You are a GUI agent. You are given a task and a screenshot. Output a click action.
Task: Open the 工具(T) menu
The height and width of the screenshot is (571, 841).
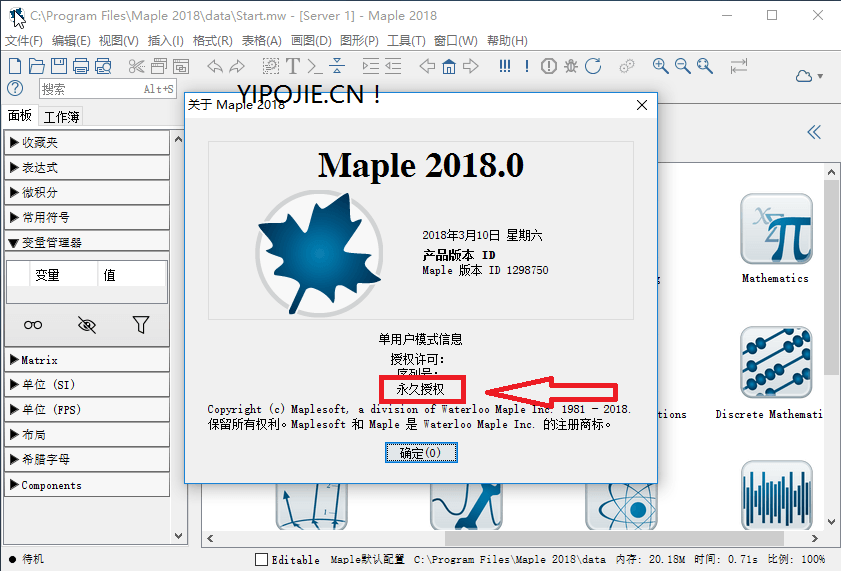pyautogui.click(x=406, y=41)
